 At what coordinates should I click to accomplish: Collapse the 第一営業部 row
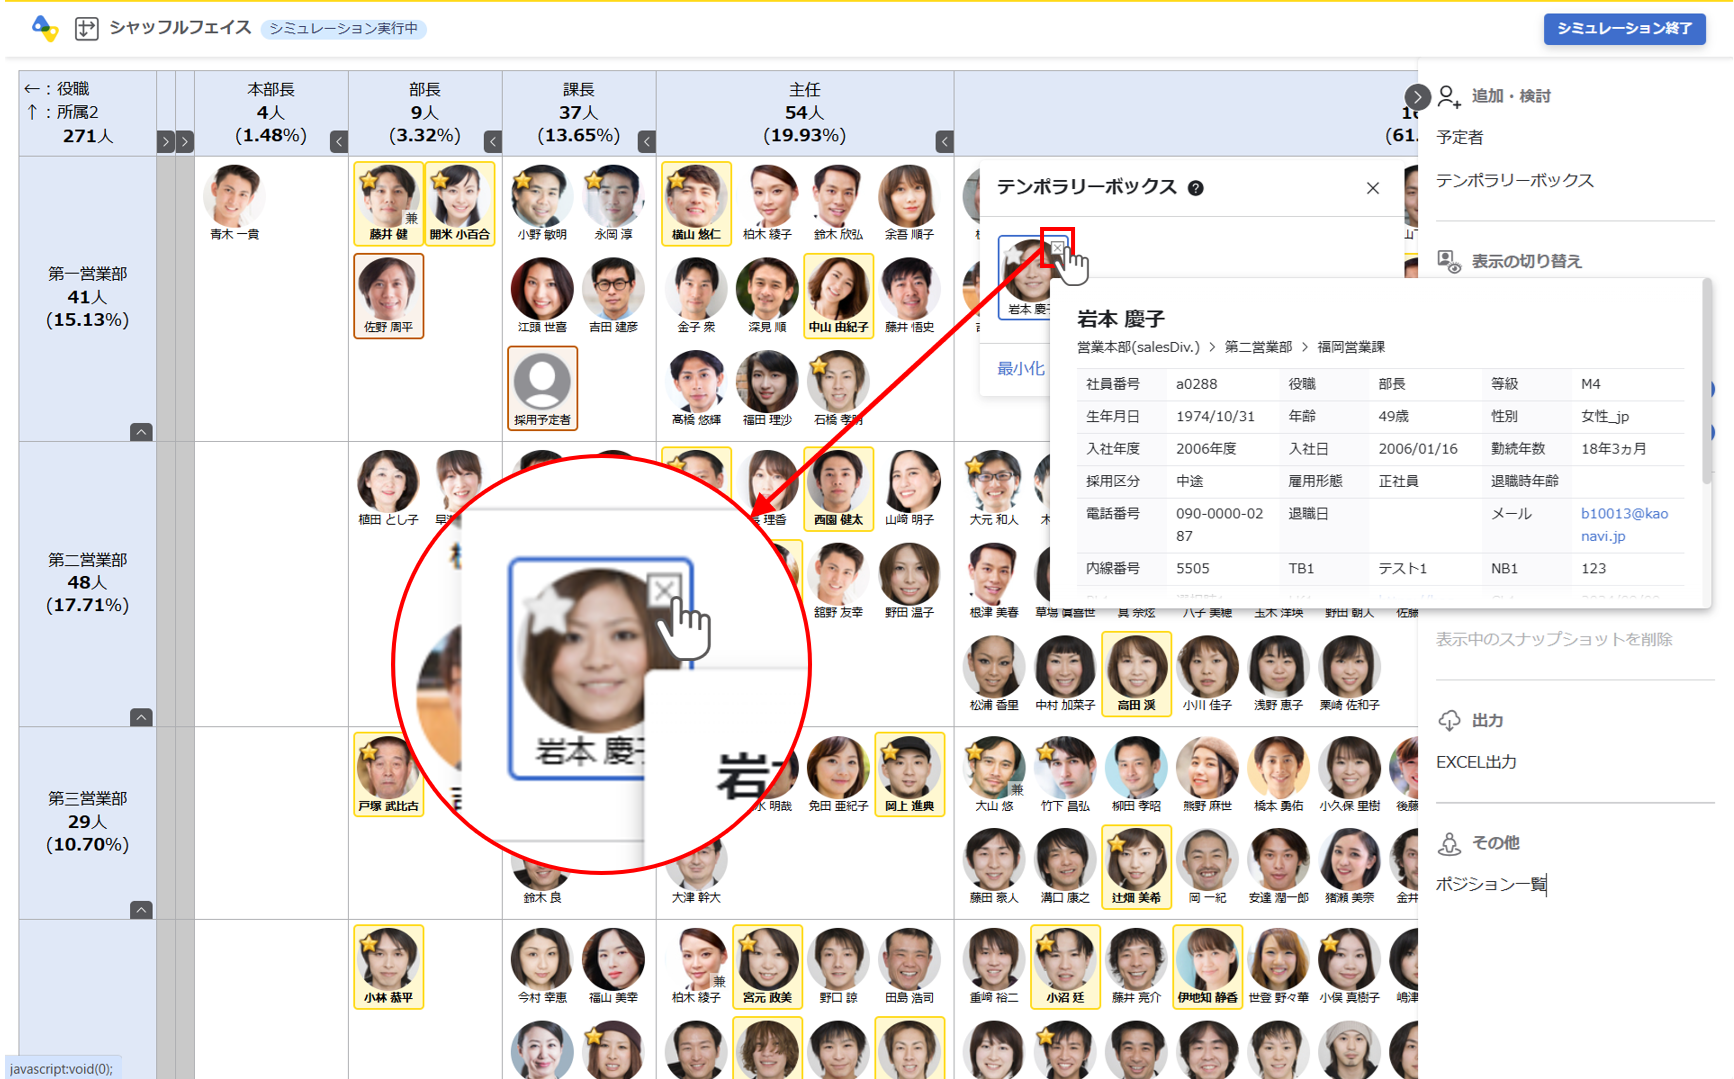(x=141, y=432)
